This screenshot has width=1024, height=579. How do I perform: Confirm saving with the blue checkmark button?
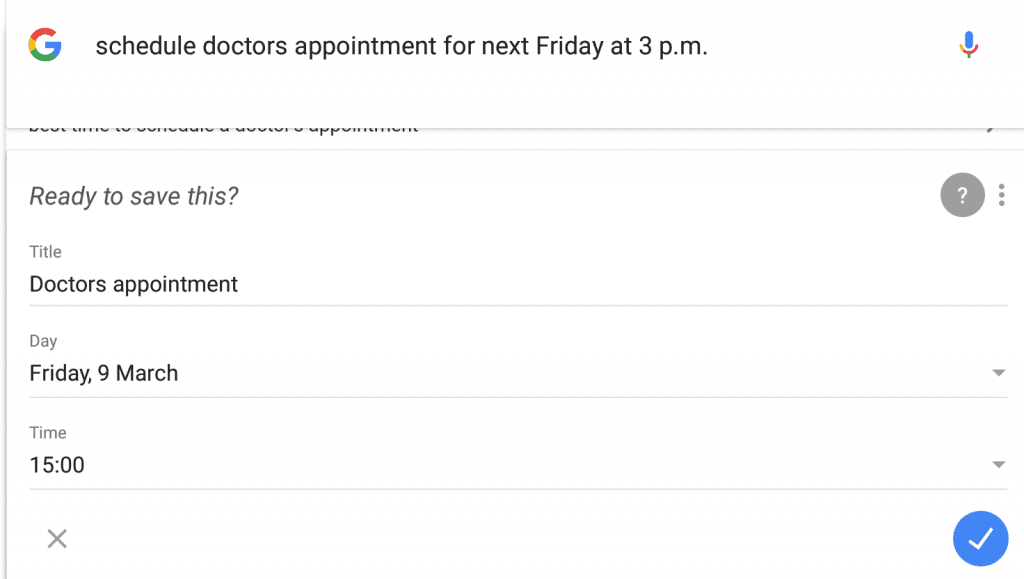coord(980,539)
